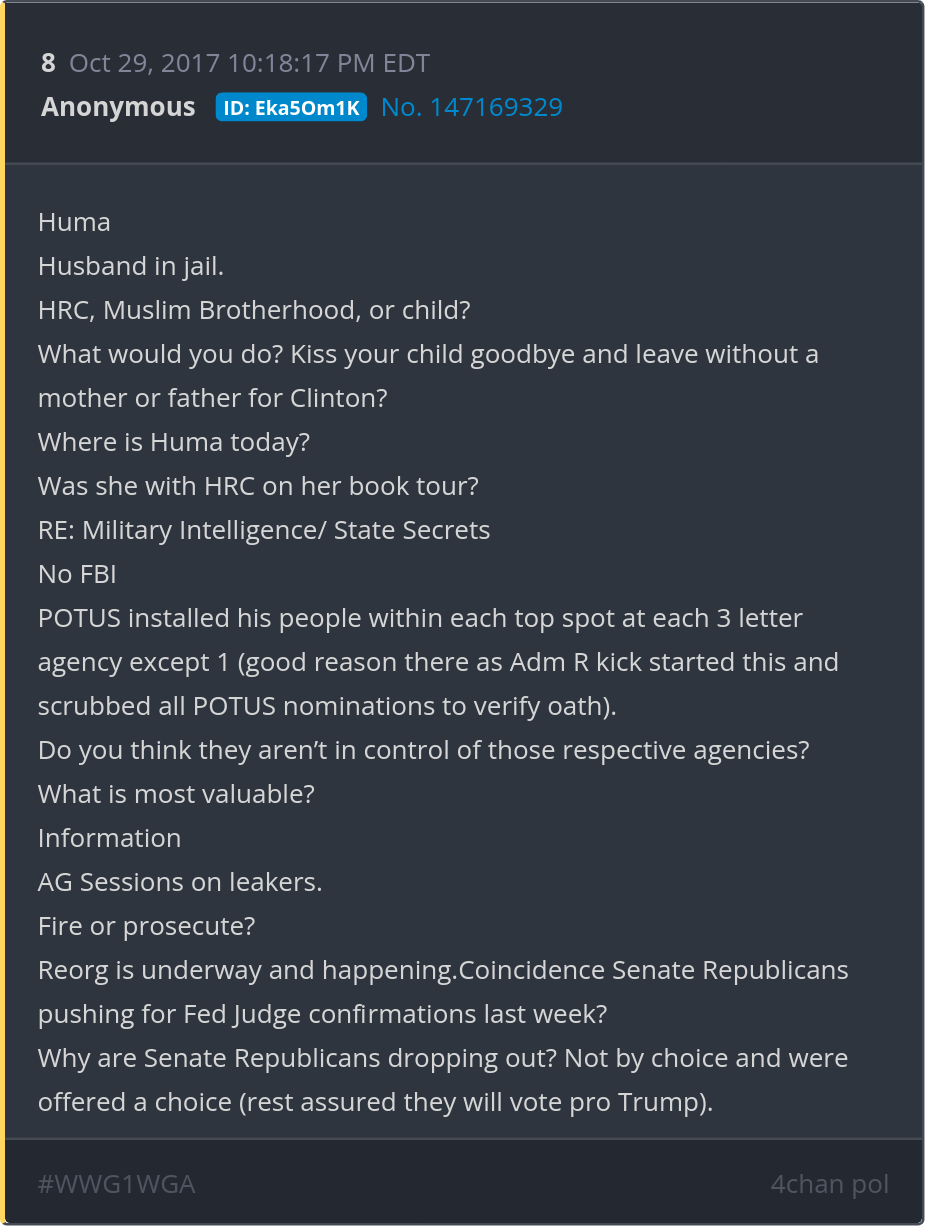Image resolution: width=926 pixels, height=1226 pixels.
Task: Click the "No FBI" line
Action: [x=78, y=574]
